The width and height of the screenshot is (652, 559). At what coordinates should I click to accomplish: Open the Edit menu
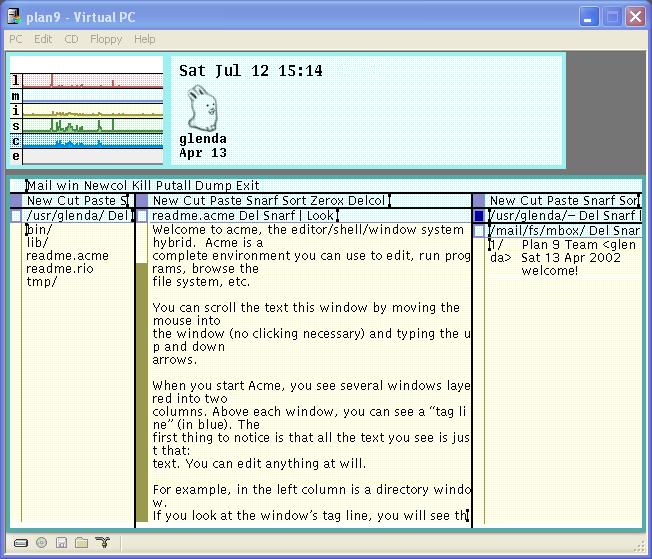(x=43, y=39)
